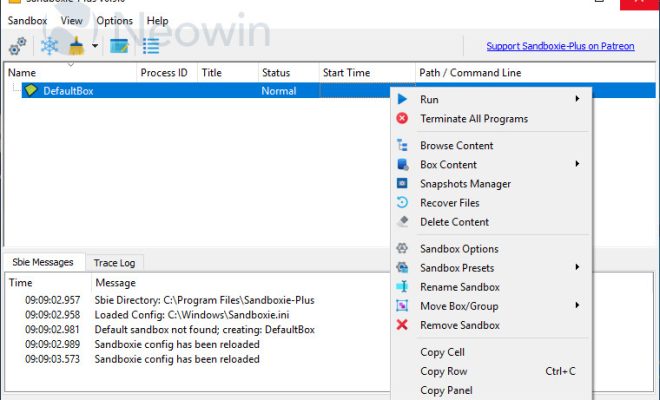Image resolution: width=660 pixels, height=400 pixels.
Task: Open the Options menu in menu bar
Action: point(114,20)
